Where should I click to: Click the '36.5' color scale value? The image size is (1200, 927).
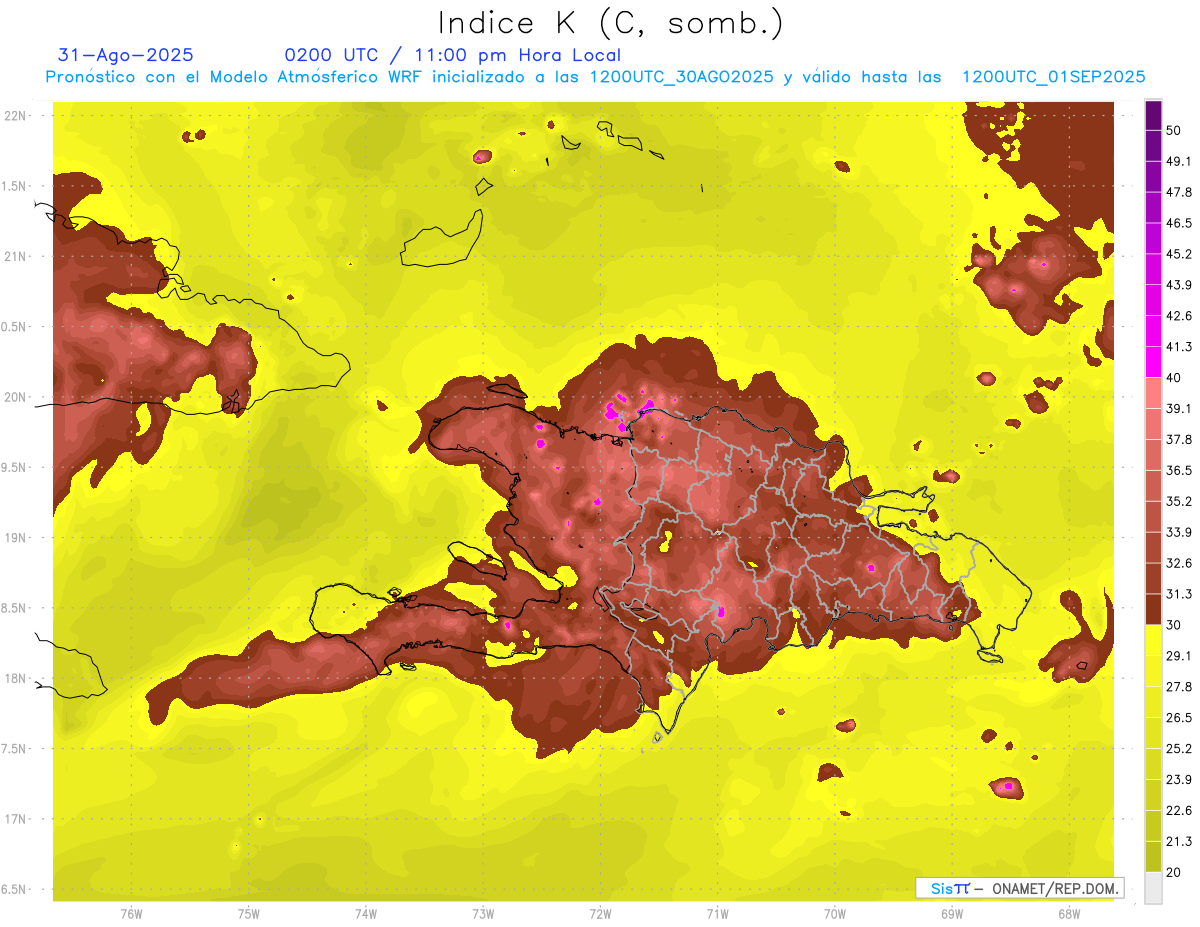1179,470
